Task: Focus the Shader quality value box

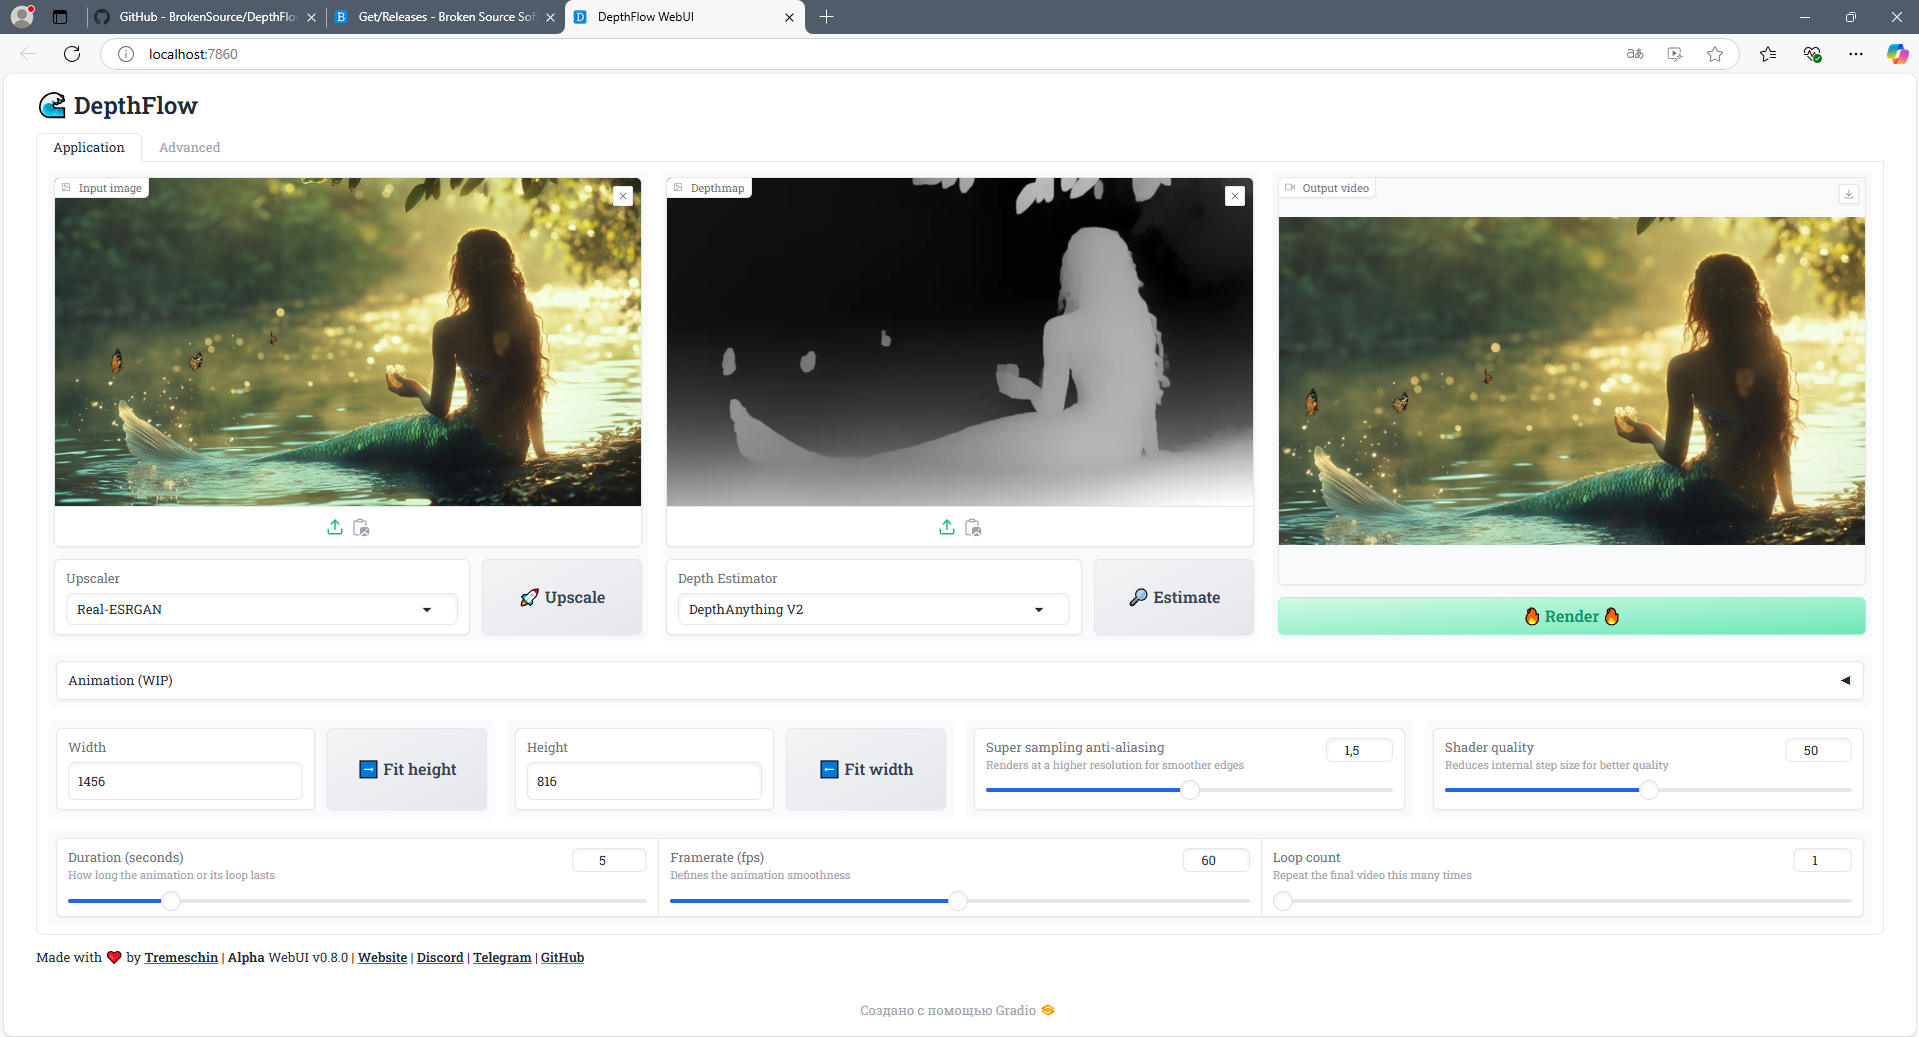Action: point(1818,750)
